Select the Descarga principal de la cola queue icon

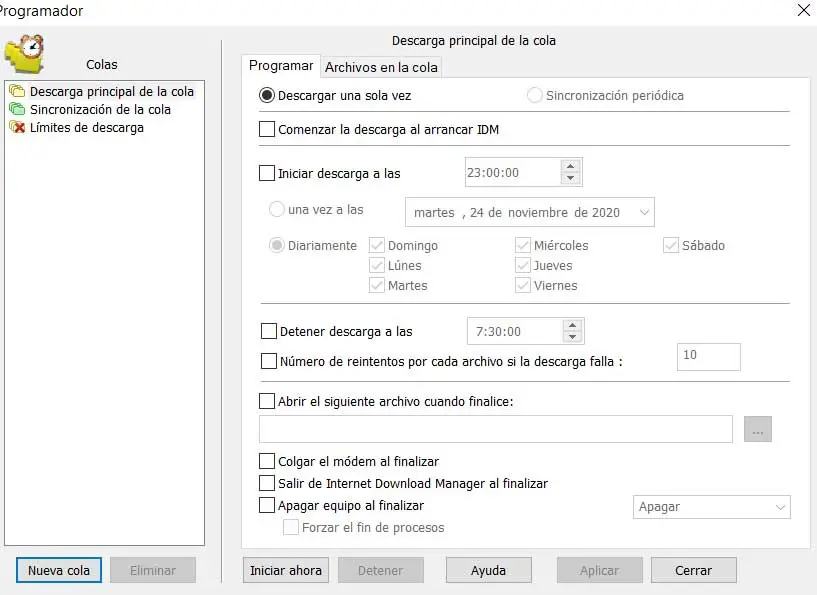17,91
